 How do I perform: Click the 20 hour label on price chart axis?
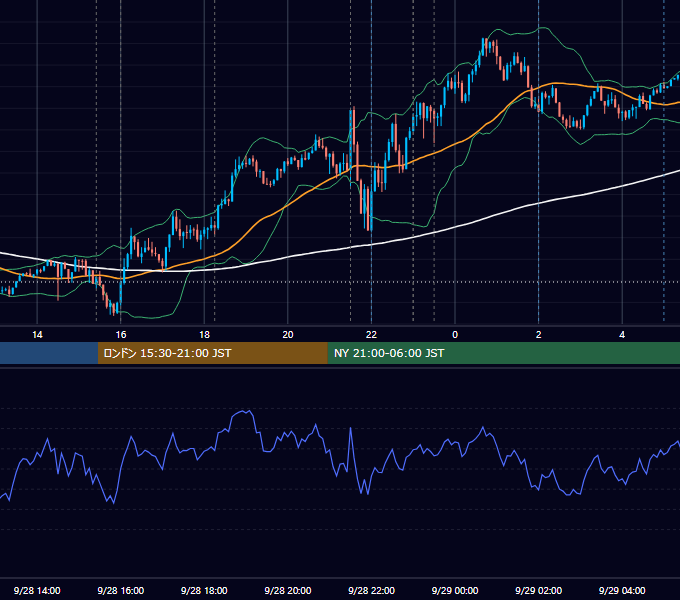click(288, 335)
